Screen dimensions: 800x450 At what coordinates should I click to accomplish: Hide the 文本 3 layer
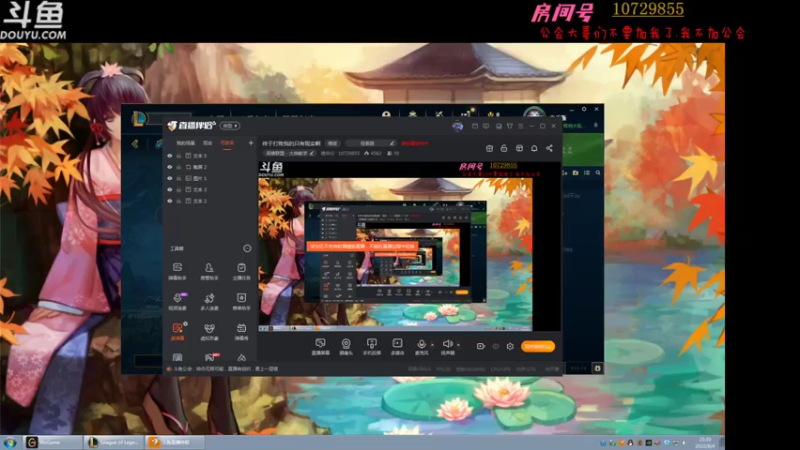[169, 189]
